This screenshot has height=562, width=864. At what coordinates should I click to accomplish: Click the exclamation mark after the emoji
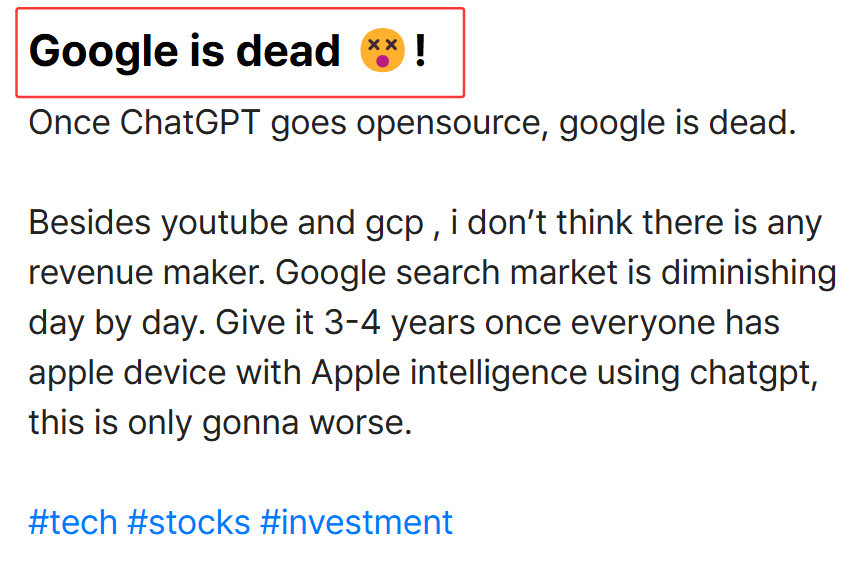pos(420,51)
